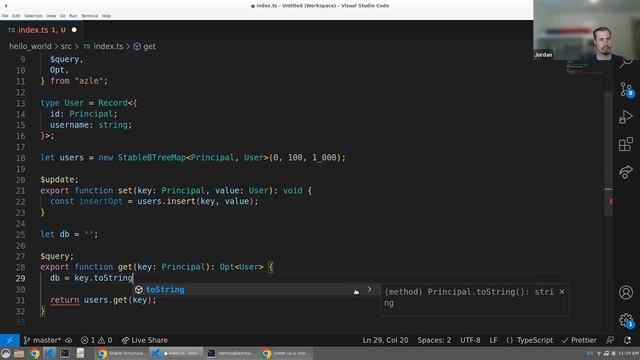Select the index.ts editor tab
Viewport: 640px width, 360px height.
[41, 30]
